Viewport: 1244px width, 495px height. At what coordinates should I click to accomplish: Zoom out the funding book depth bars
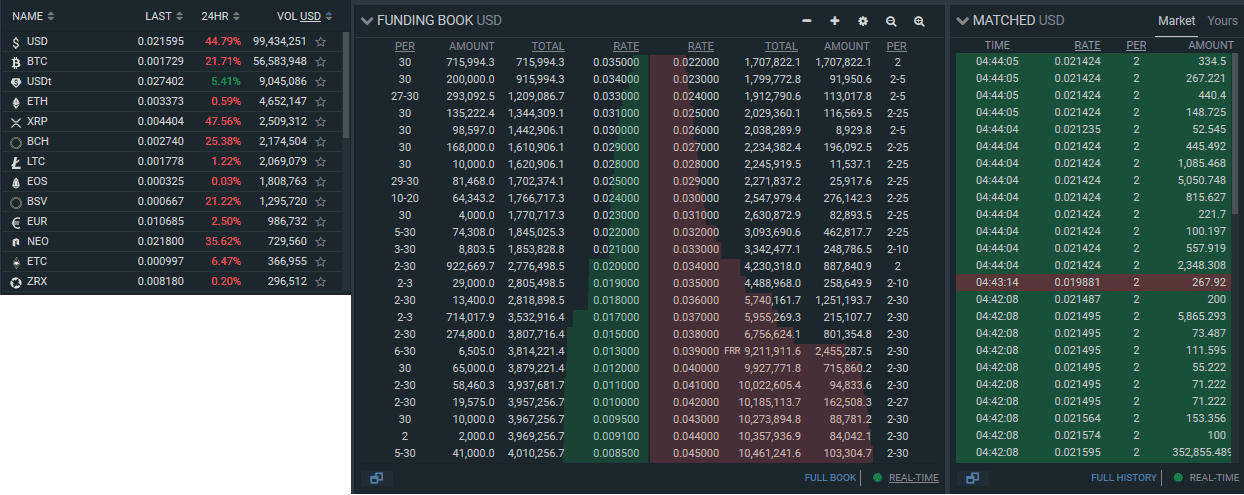[x=891, y=21]
